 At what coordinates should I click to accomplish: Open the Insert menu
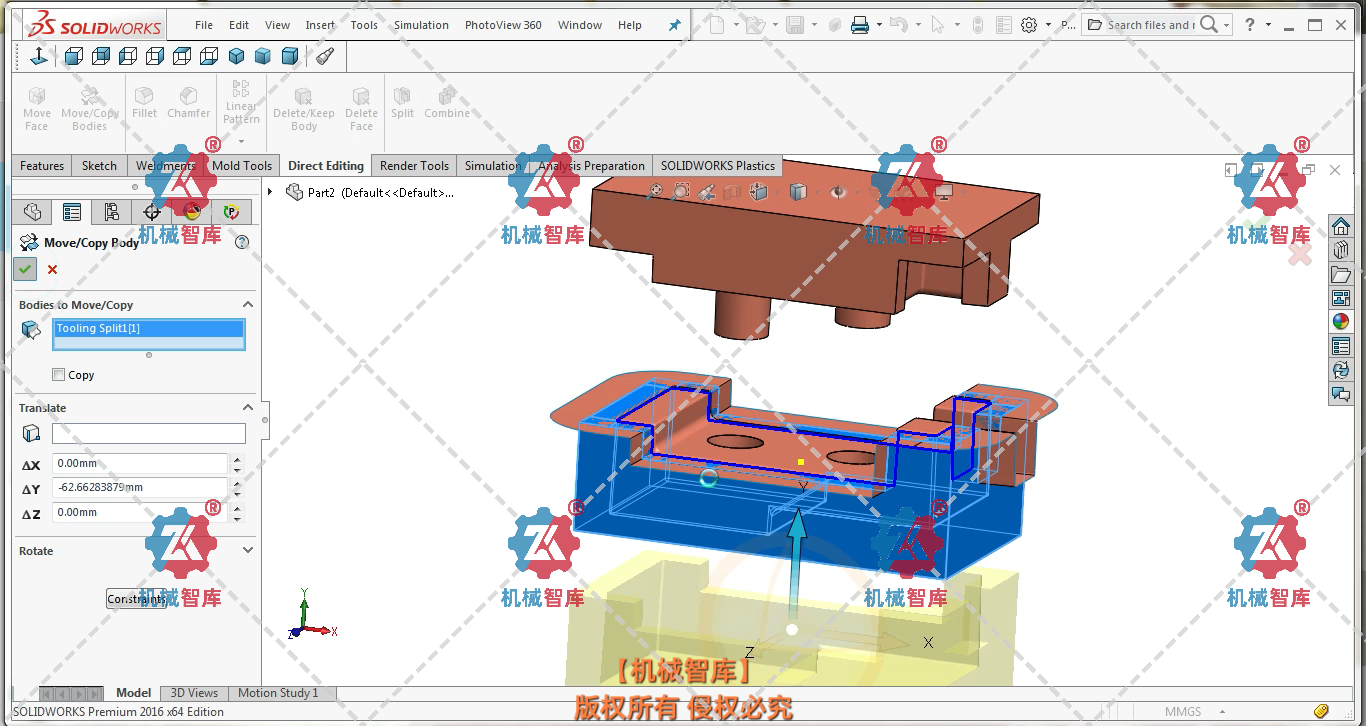(320, 25)
